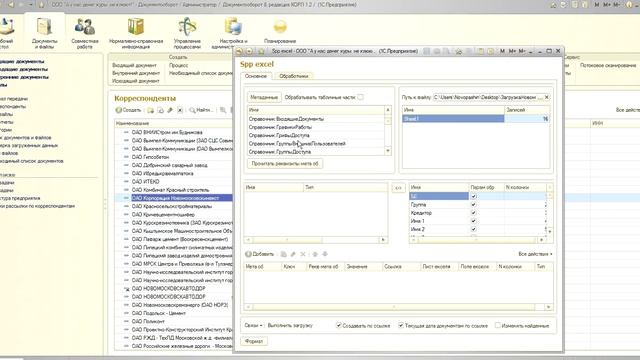640x360 pixels.
Task: Click scroll down arrow of Excel columns table
Action: click(x=550, y=231)
